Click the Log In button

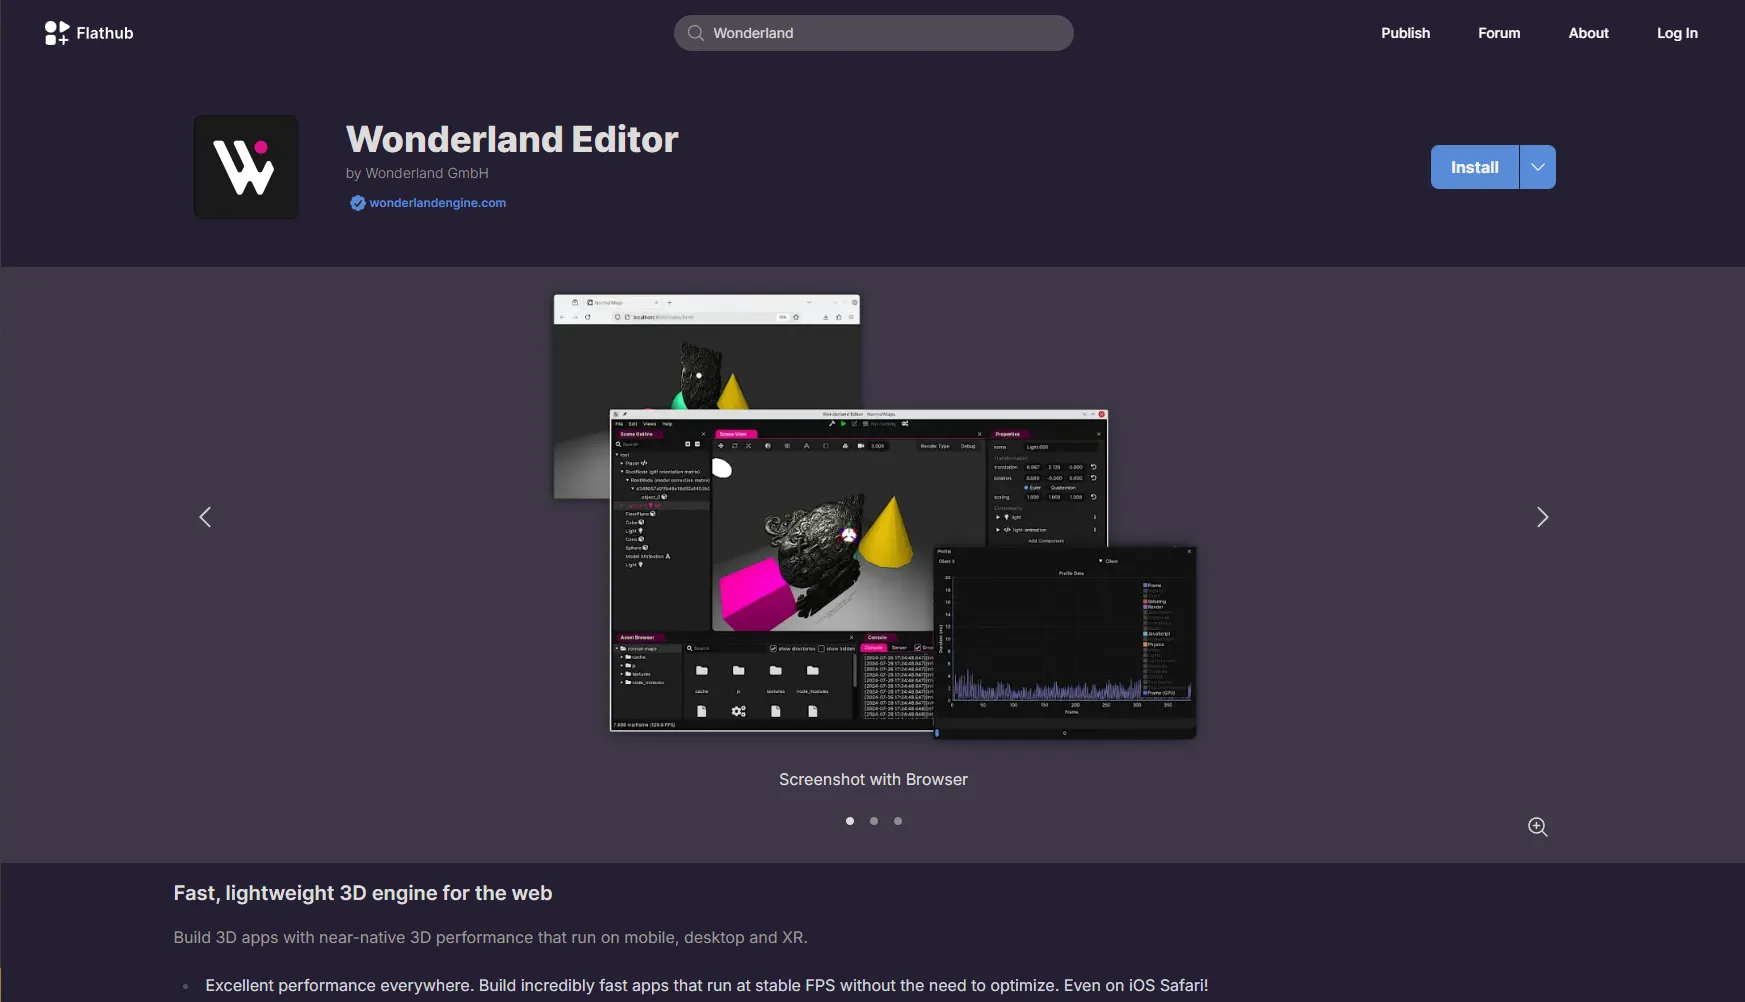coord(1676,33)
